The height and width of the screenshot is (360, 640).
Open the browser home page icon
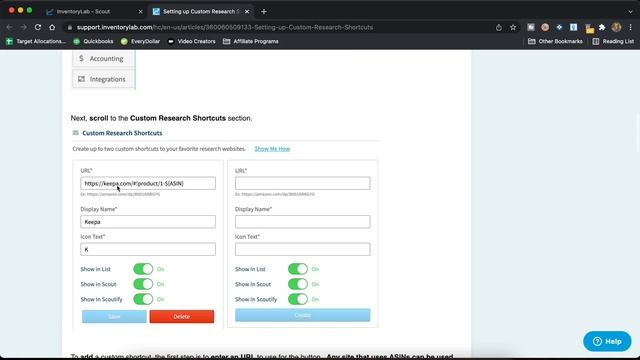pyautogui.click(x=52, y=27)
